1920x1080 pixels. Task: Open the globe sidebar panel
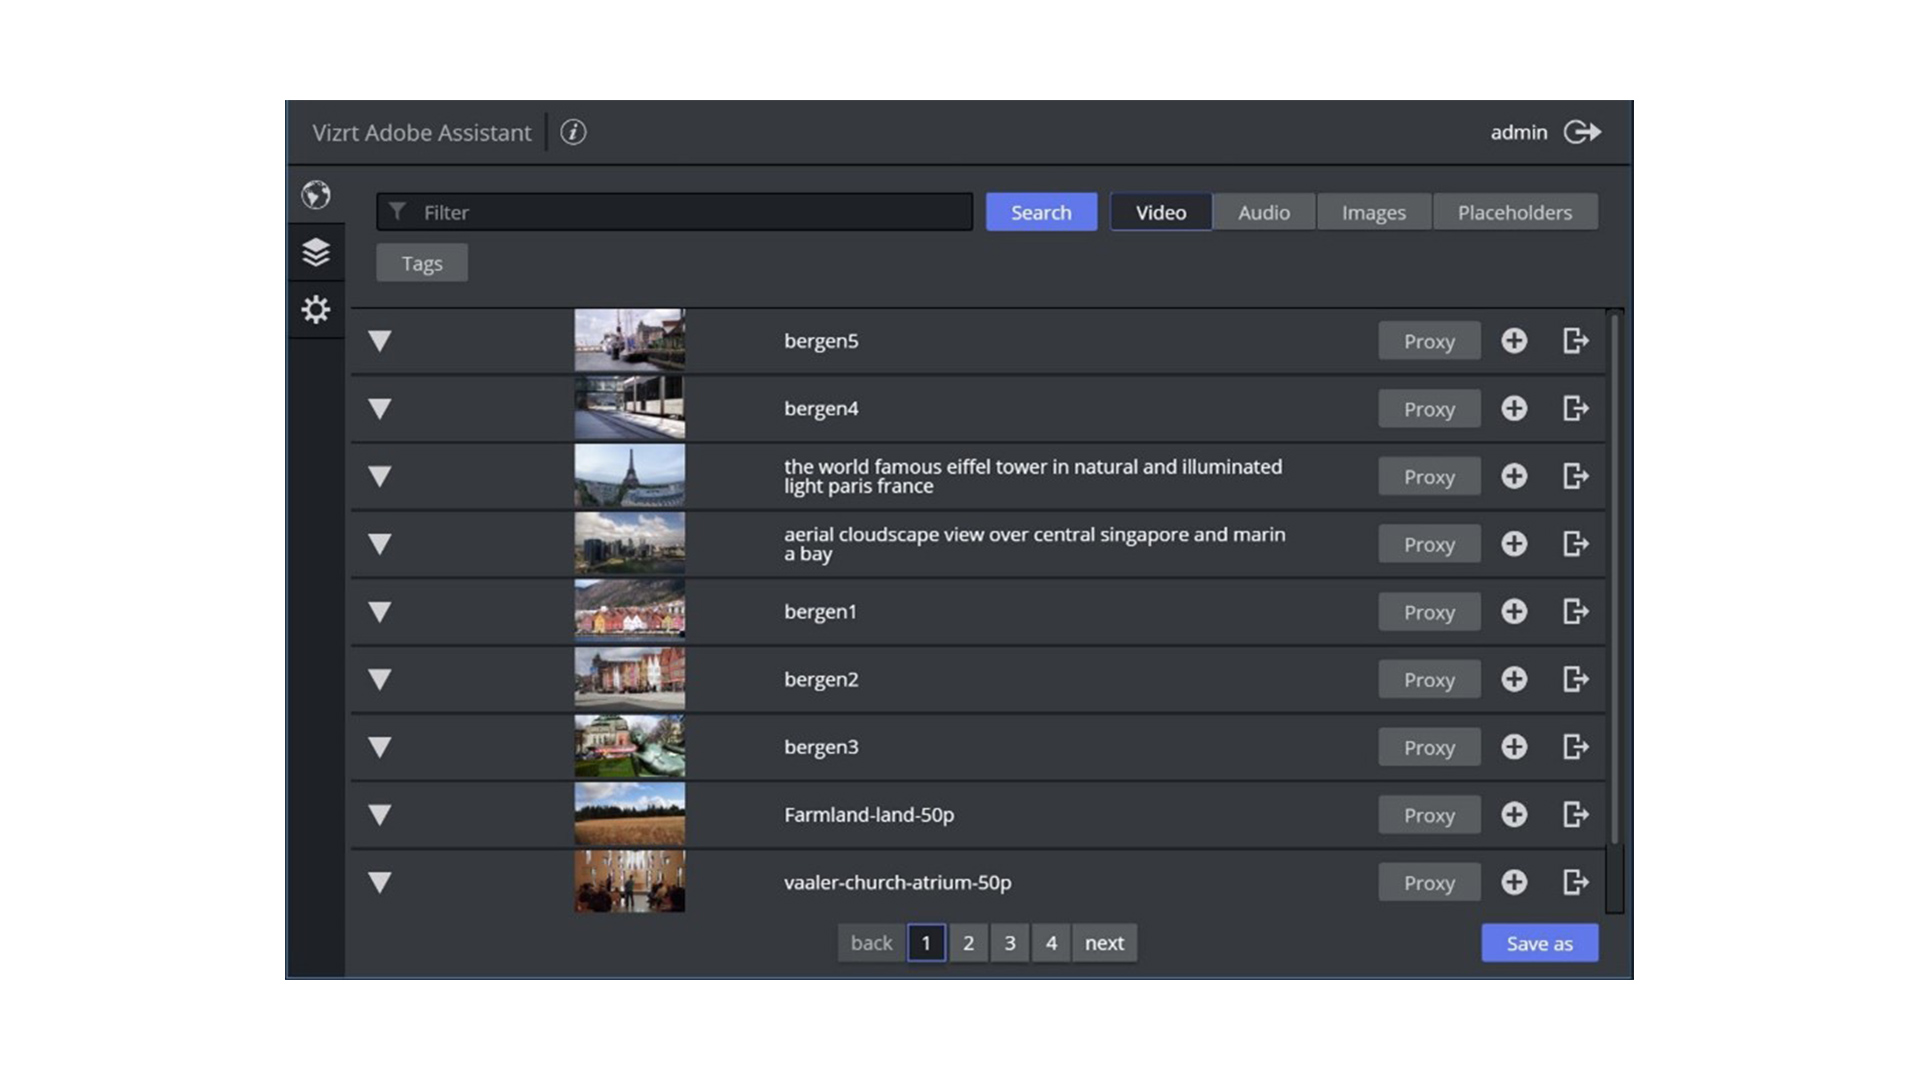point(315,197)
